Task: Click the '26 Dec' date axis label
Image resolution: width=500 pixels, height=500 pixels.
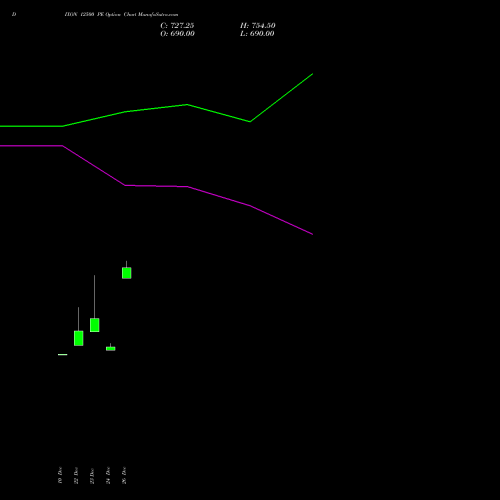Action: pos(124,475)
